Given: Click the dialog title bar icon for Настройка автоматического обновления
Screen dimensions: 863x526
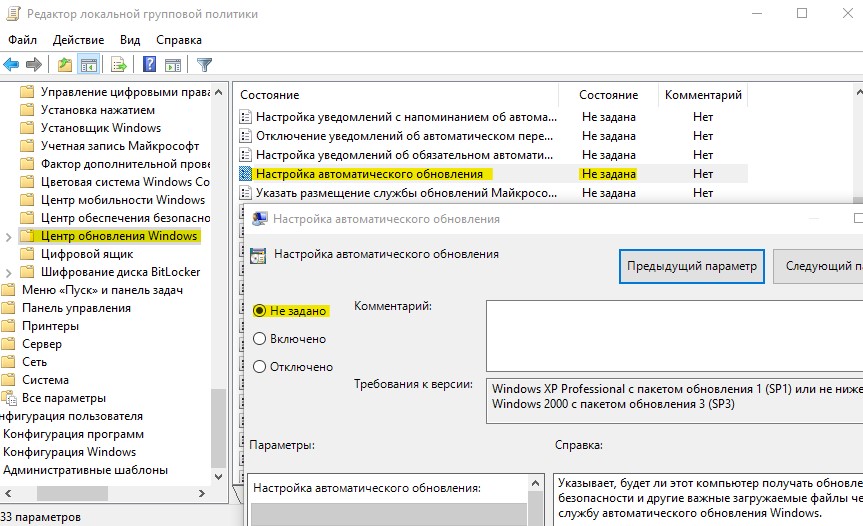Looking at the screenshot, I should click(x=259, y=219).
